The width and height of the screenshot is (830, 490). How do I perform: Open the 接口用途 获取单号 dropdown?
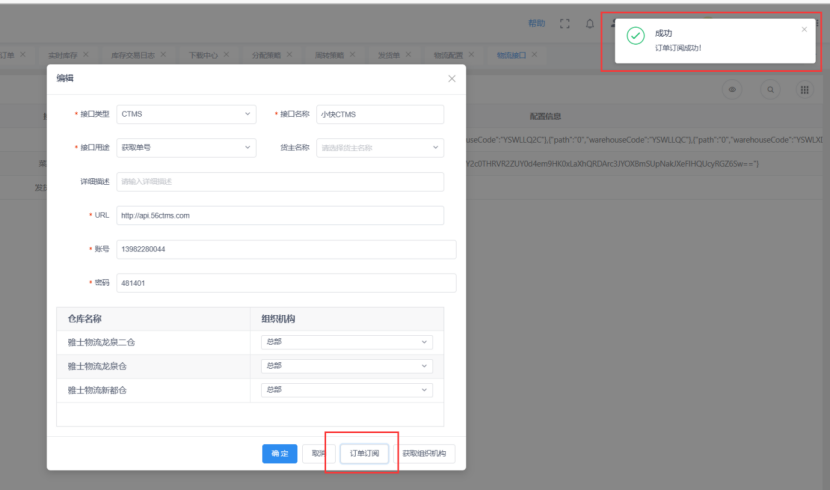[186, 148]
